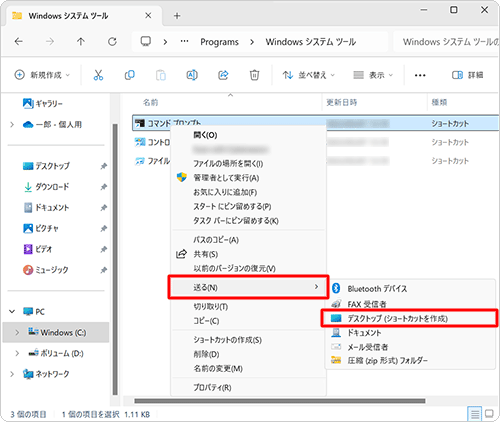500x422 pixels.
Task: Open ビデオ in quick access
Action: 38,249
